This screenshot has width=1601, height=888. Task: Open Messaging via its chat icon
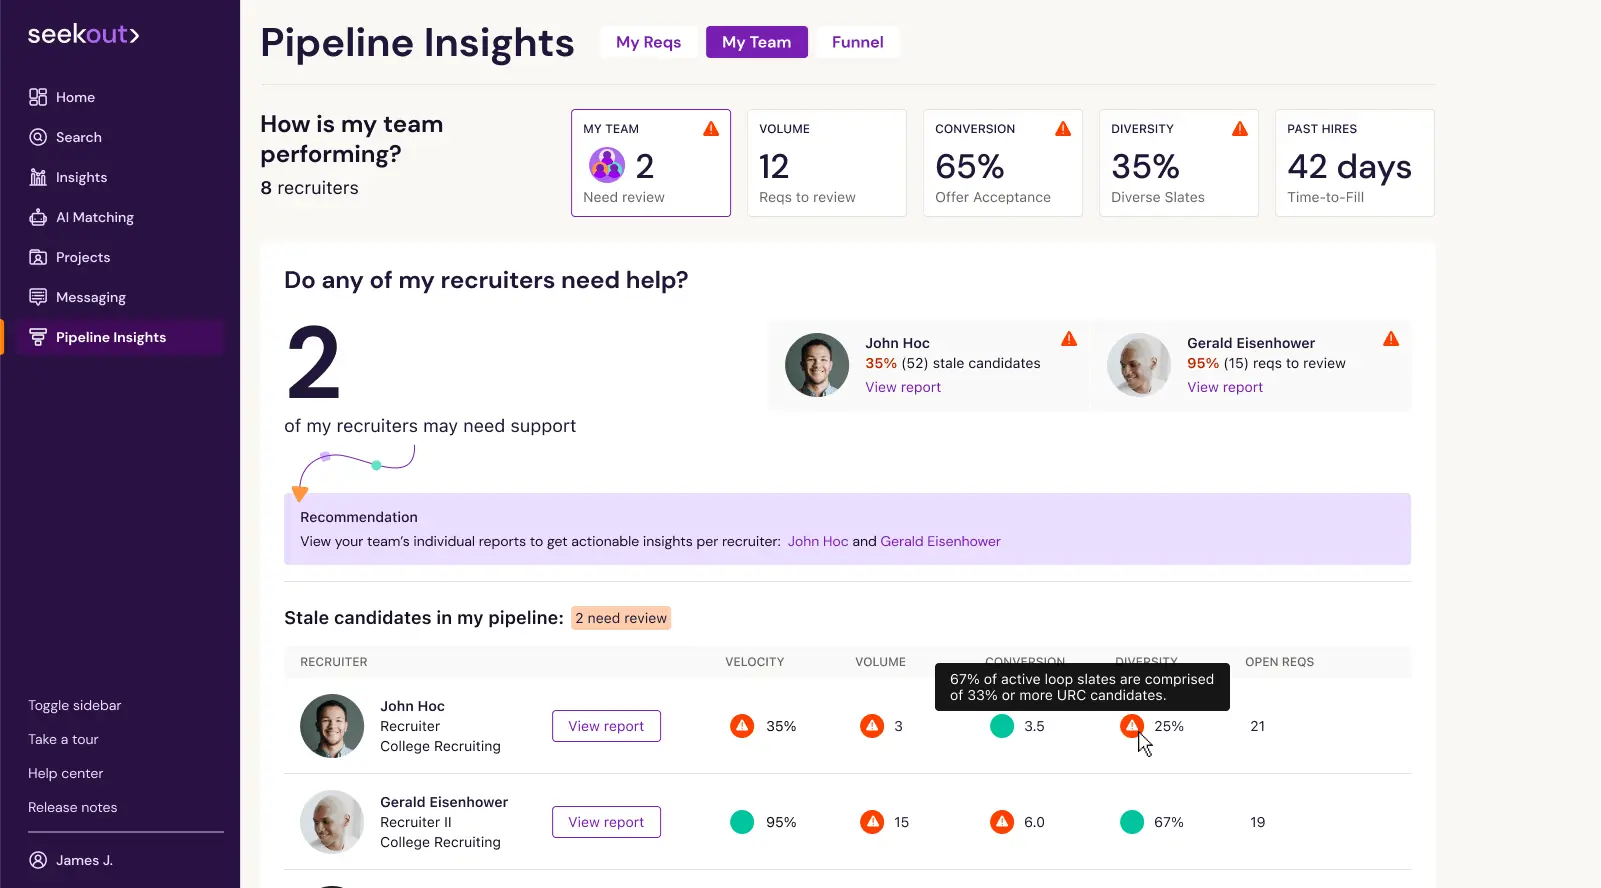38,297
